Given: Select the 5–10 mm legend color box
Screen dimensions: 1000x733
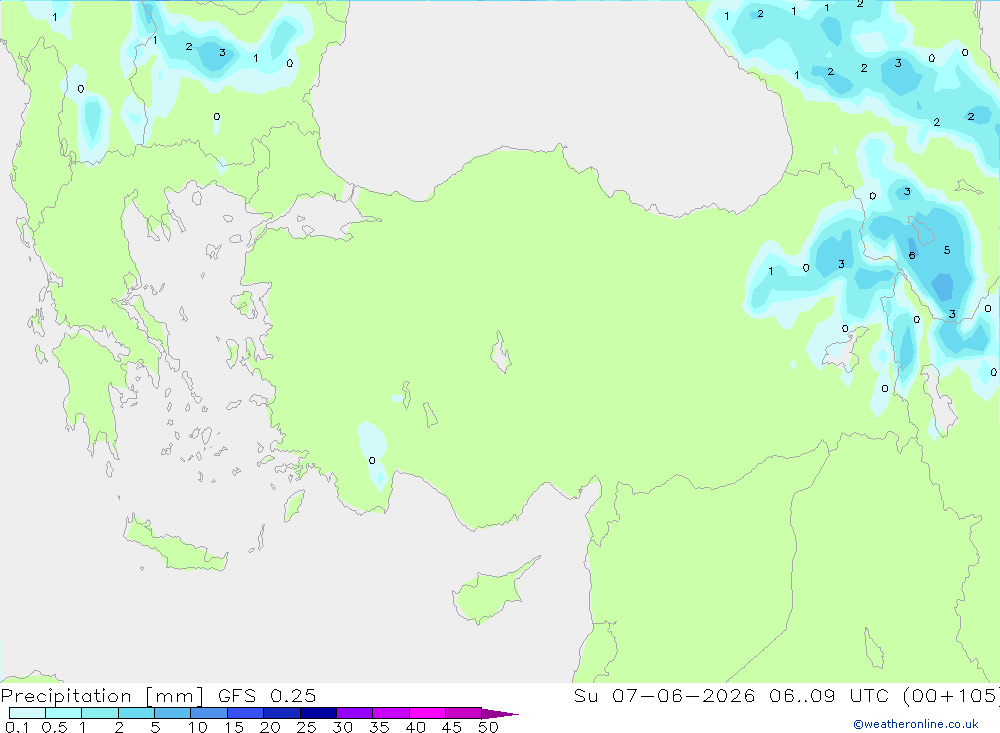Looking at the screenshot, I should (173, 713).
